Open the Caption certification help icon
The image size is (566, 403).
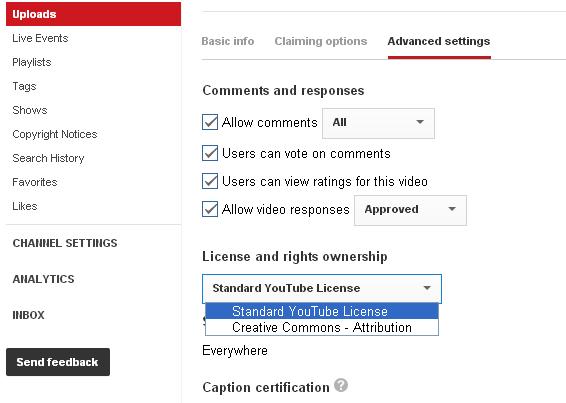tap(341, 385)
